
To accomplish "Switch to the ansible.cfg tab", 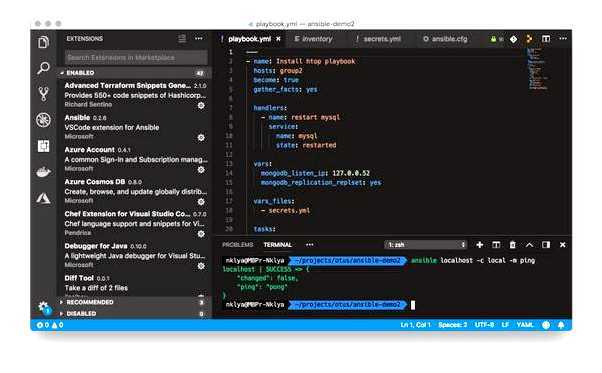I will coord(445,39).
